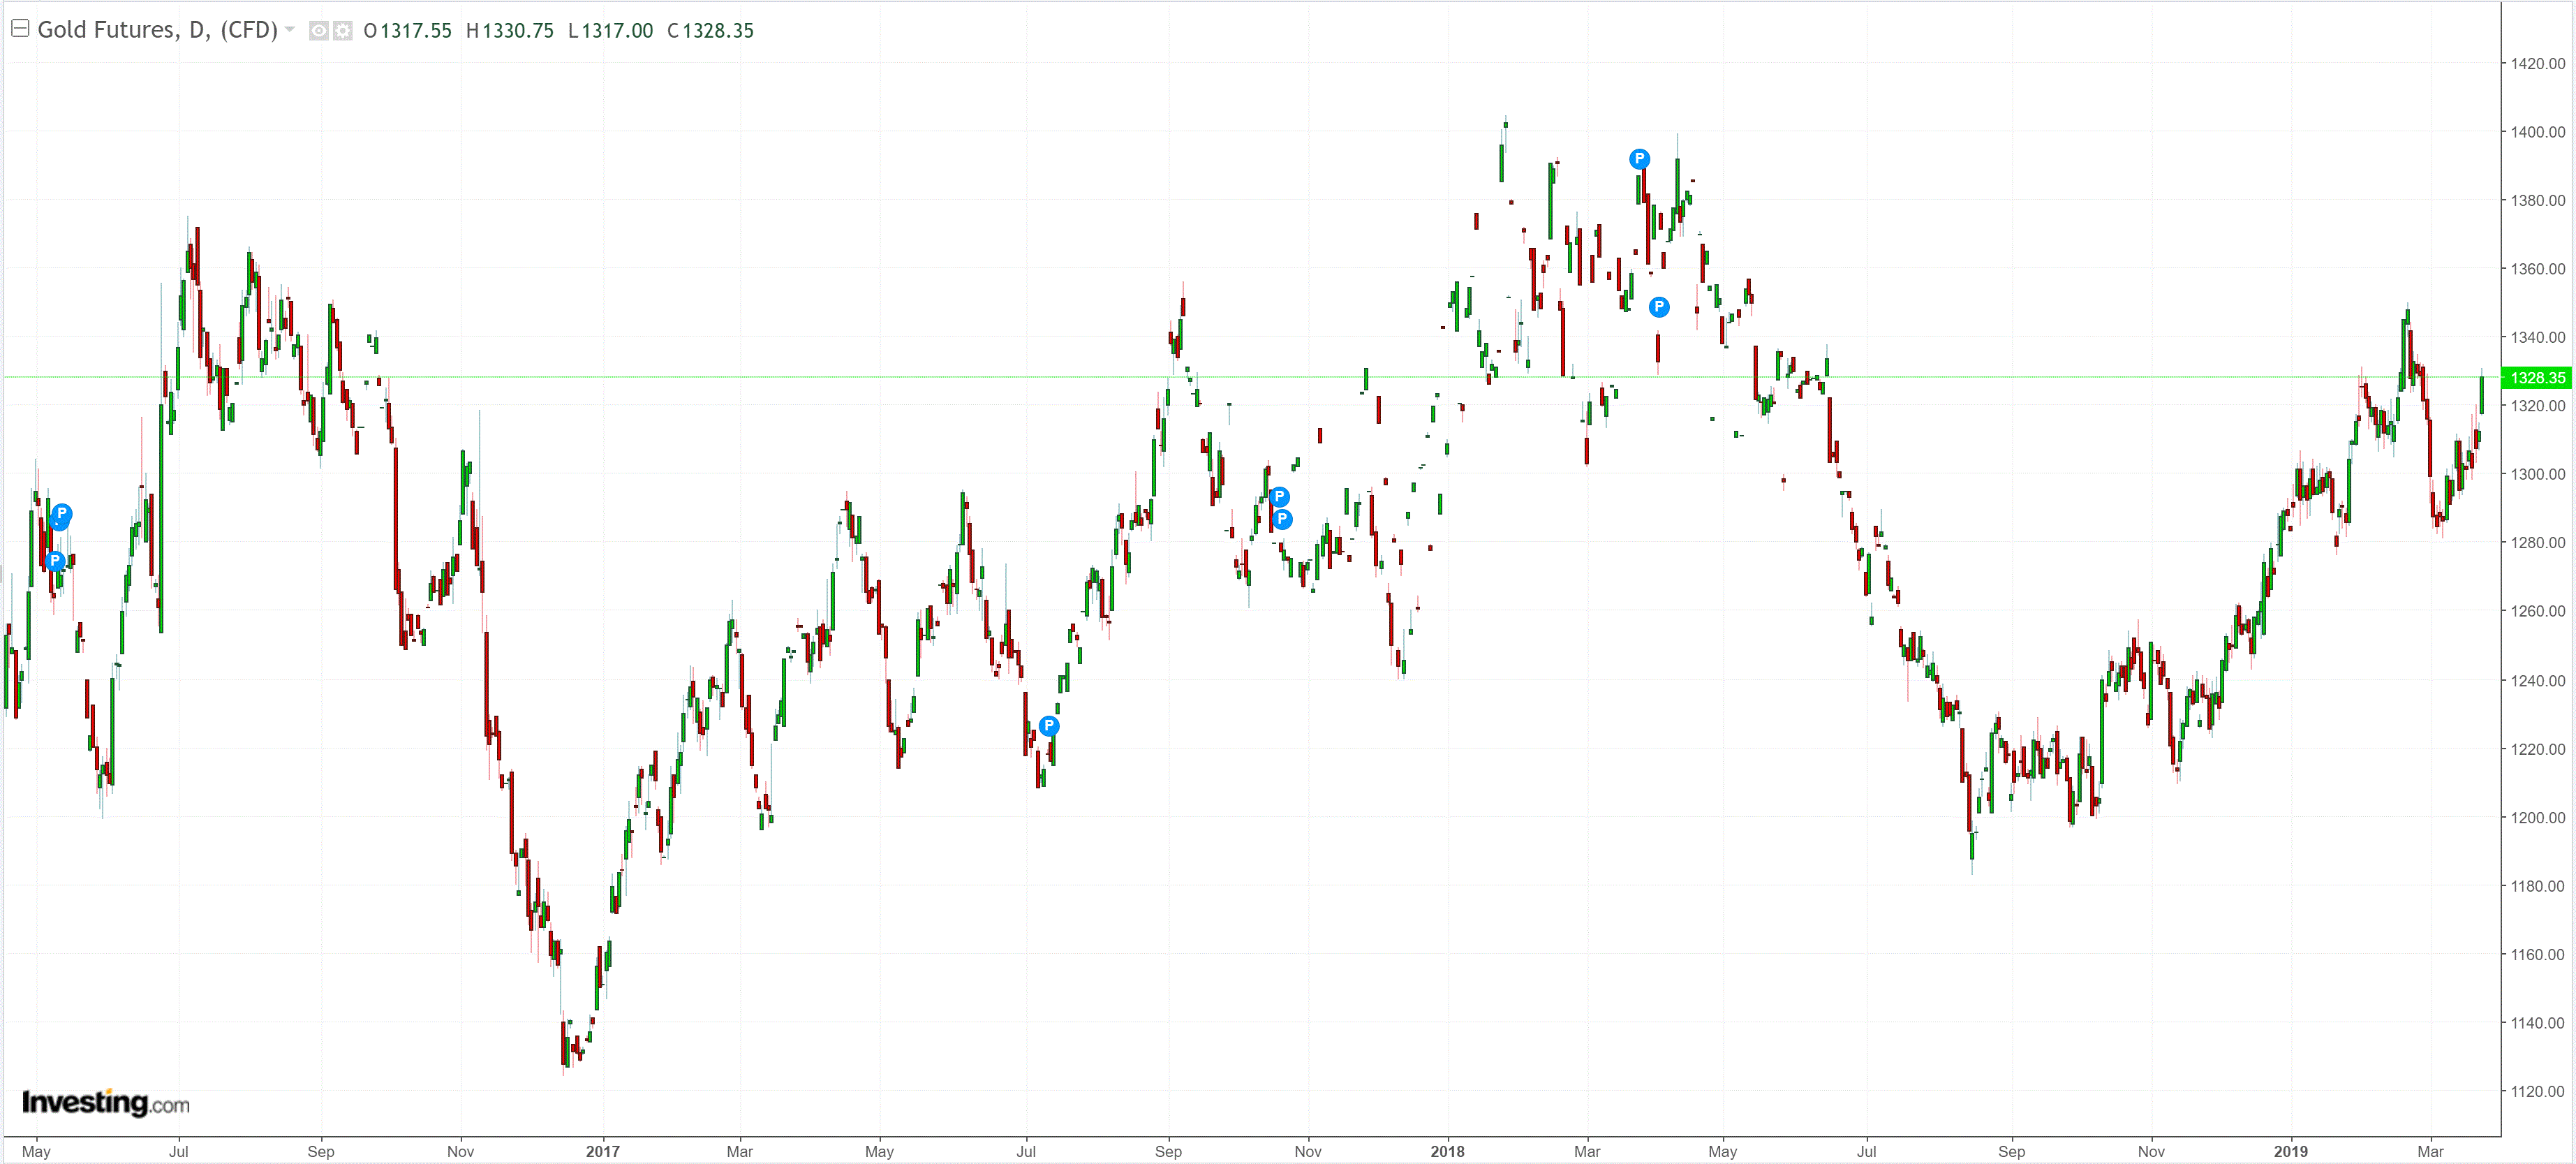Click the lower P marker in May 2016
Viewport: 2576px width, 1164px height.
pos(56,560)
